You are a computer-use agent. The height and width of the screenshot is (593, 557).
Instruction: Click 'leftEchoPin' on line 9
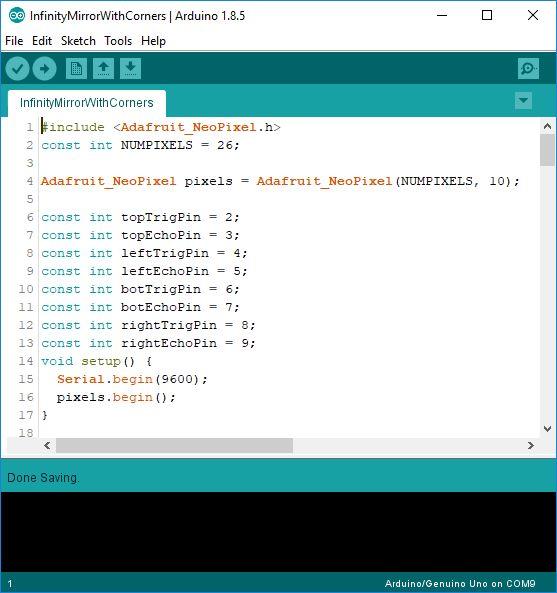pyautogui.click(x=165, y=271)
